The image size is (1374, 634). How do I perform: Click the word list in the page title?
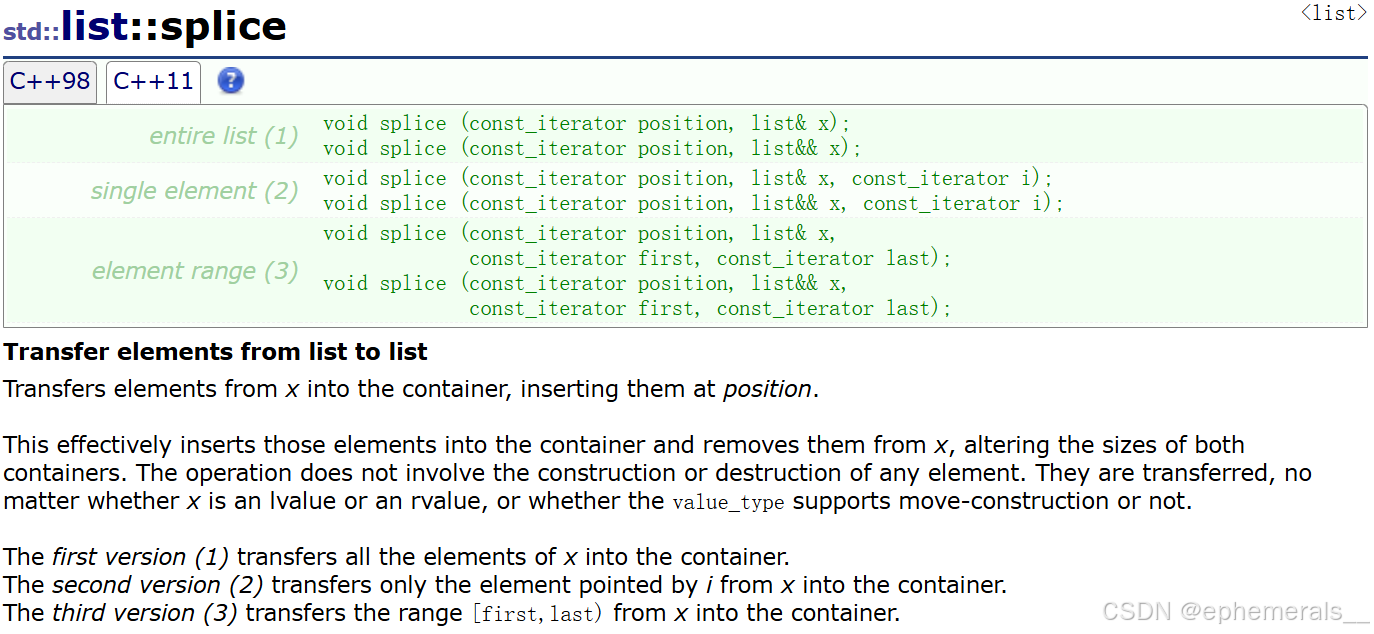pyautogui.click(x=95, y=27)
